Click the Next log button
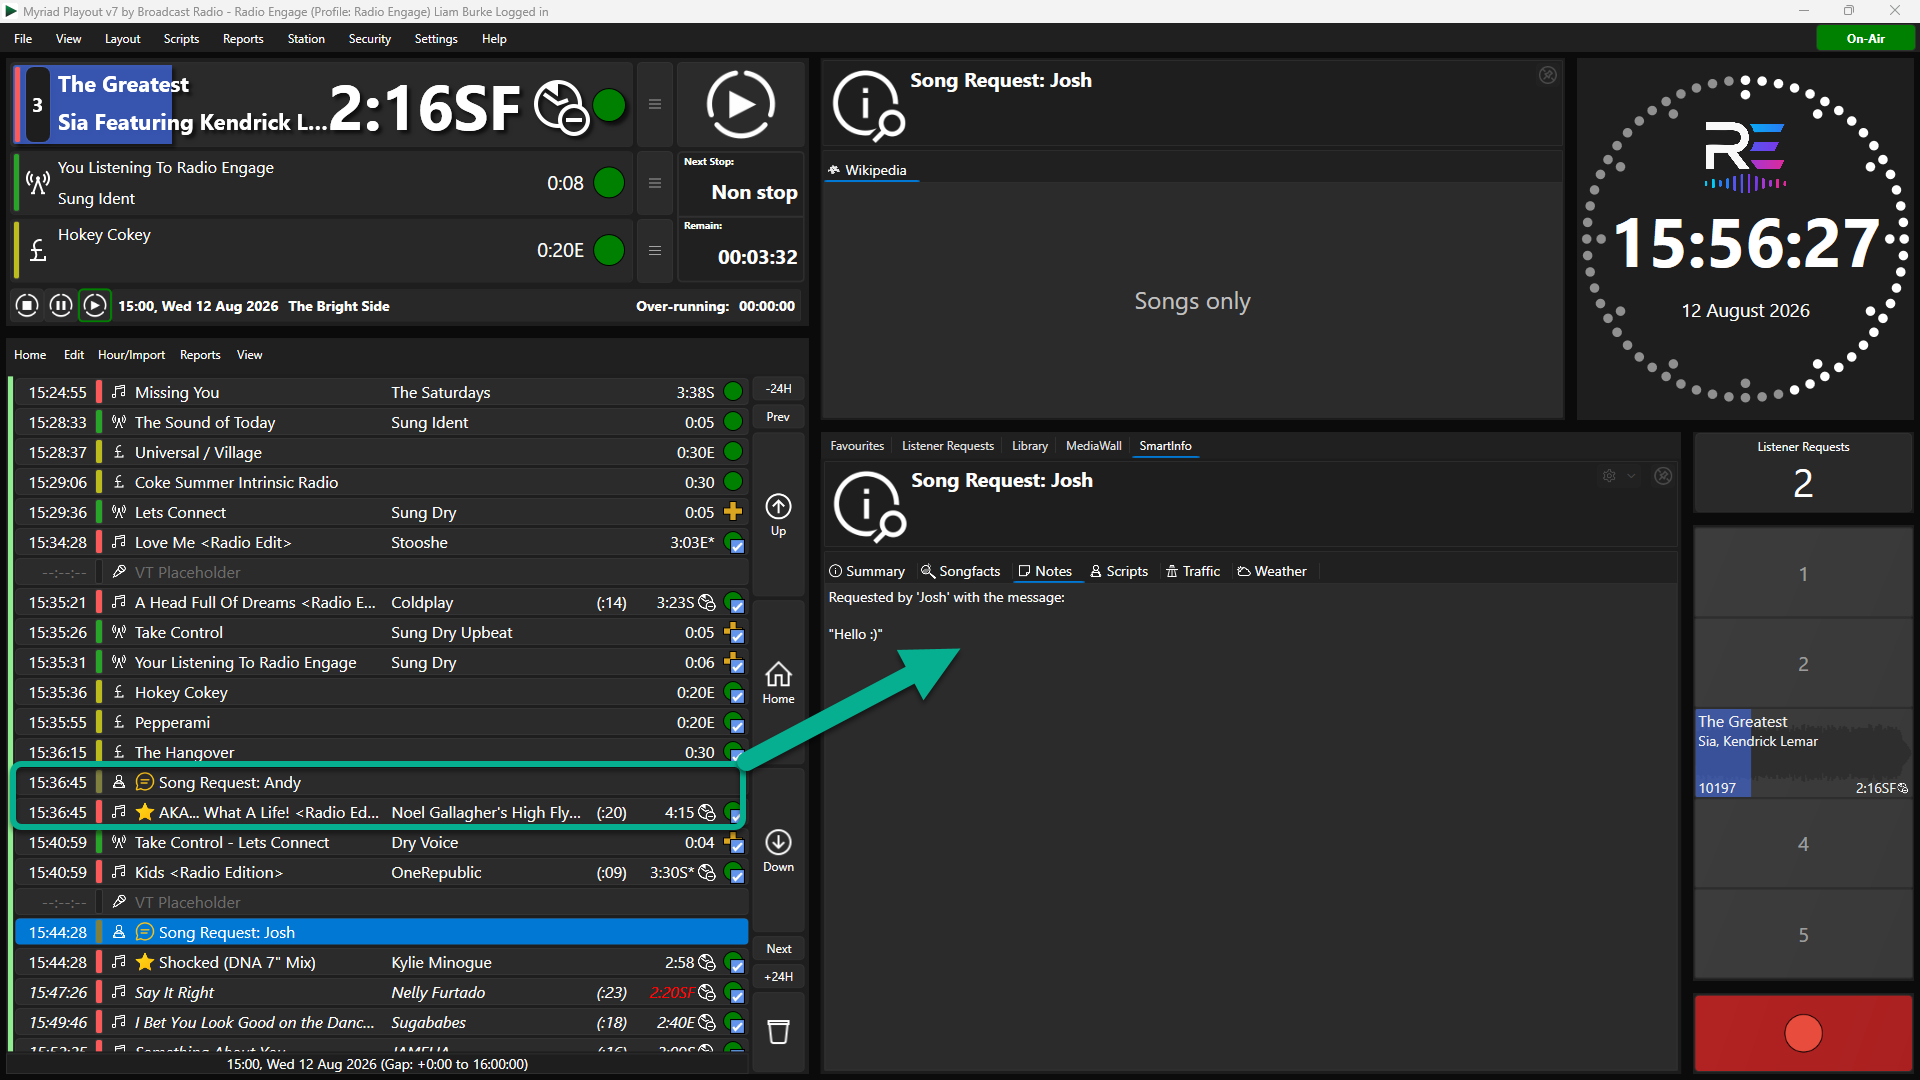 pyautogui.click(x=778, y=949)
